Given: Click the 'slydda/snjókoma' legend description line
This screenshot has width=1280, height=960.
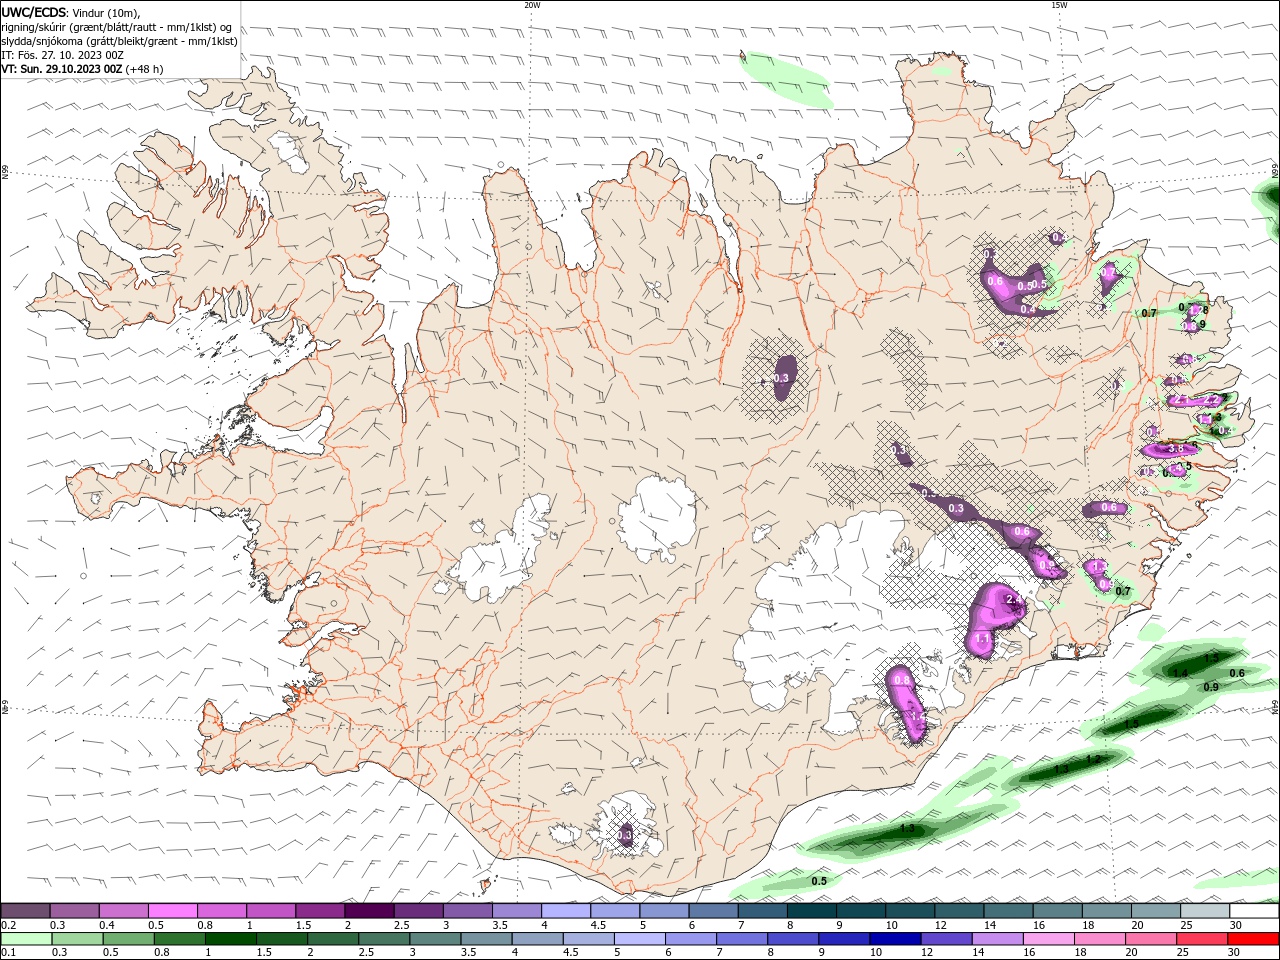Looking at the screenshot, I should point(120,41).
